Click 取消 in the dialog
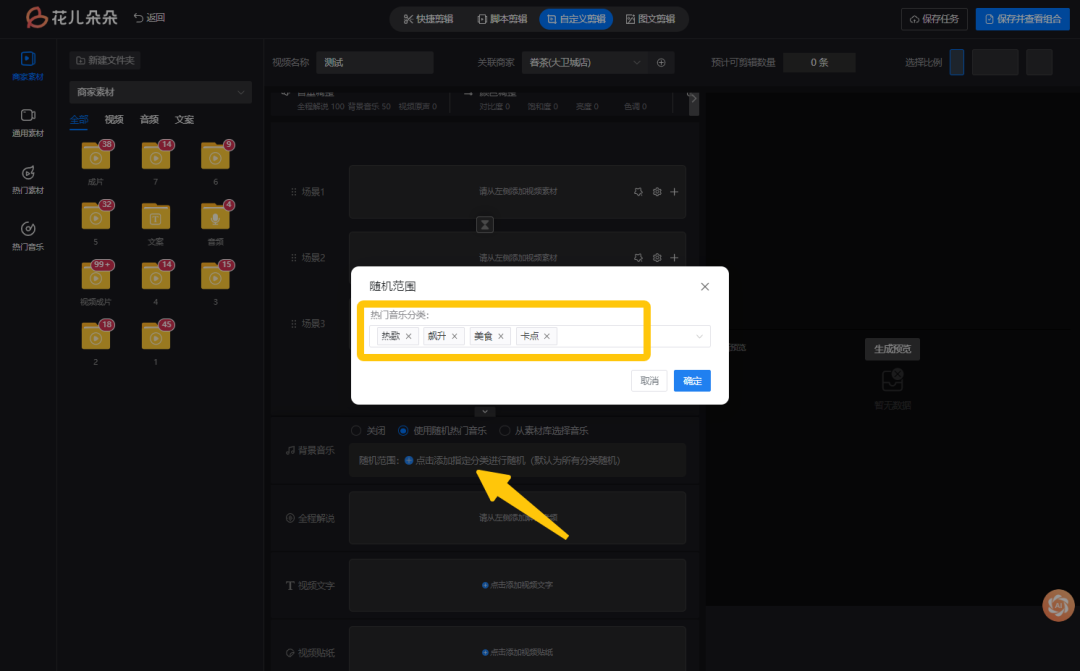Viewport: 1080px width, 671px height. coord(649,381)
